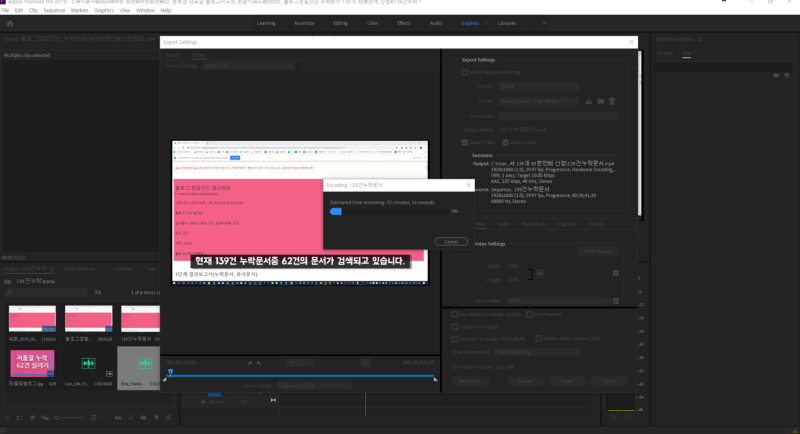Toggle the frame size match-source checkbox
This screenshot has width=800, height=434.
click(616, 273)
